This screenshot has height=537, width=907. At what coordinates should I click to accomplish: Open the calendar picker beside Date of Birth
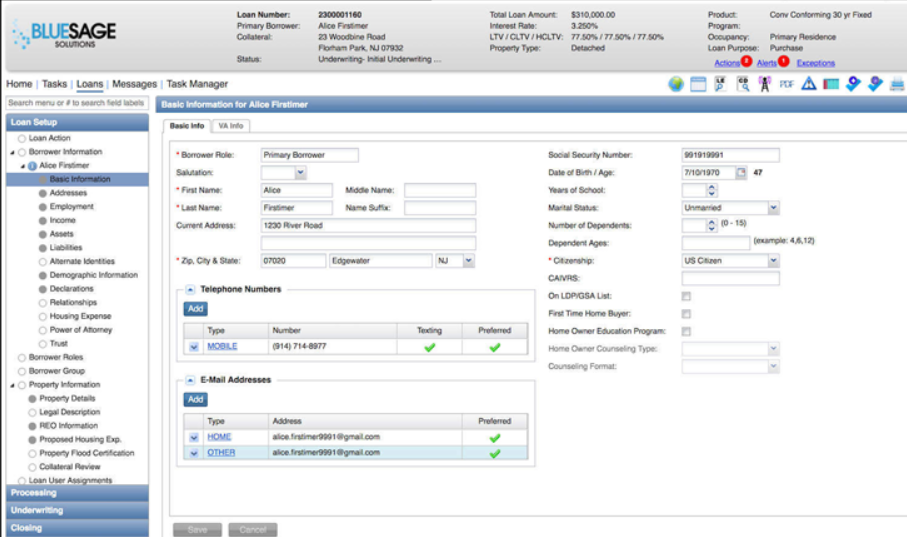tap(741, 173)
